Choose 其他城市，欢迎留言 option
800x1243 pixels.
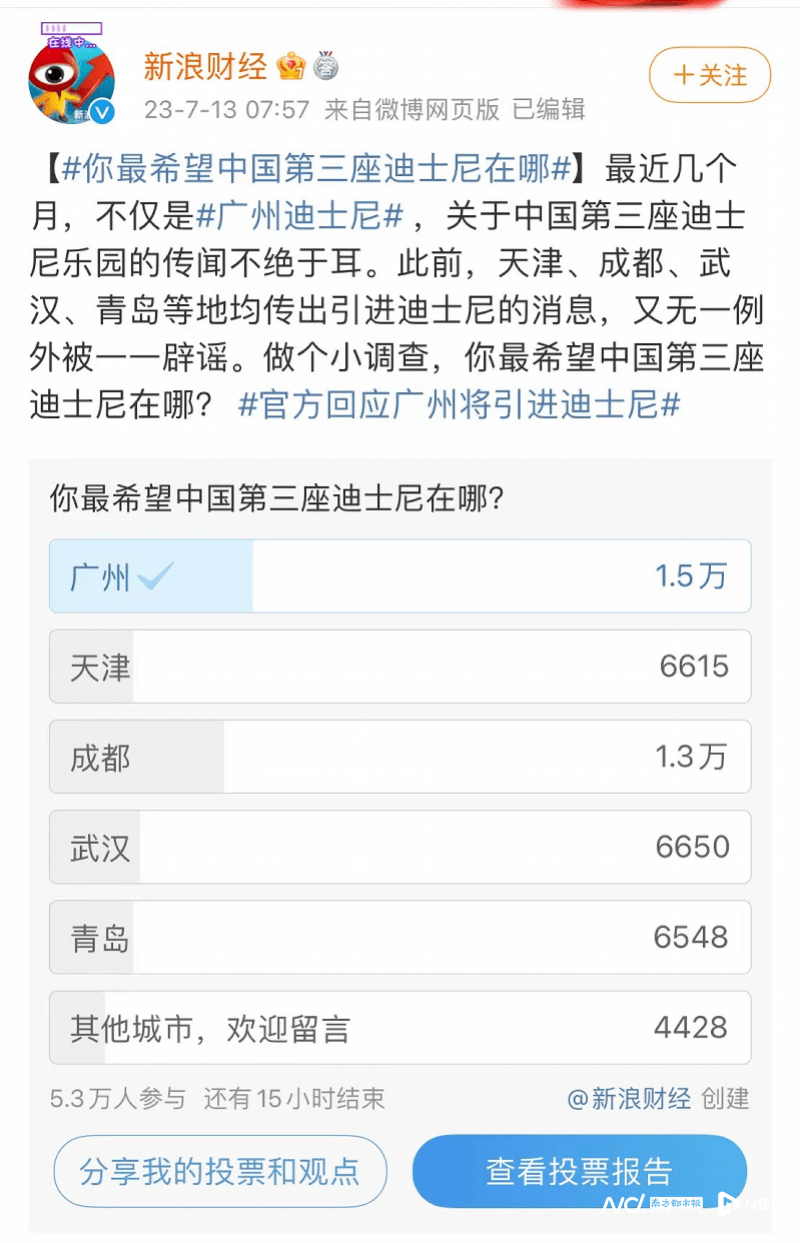(x=400, y=1027)
